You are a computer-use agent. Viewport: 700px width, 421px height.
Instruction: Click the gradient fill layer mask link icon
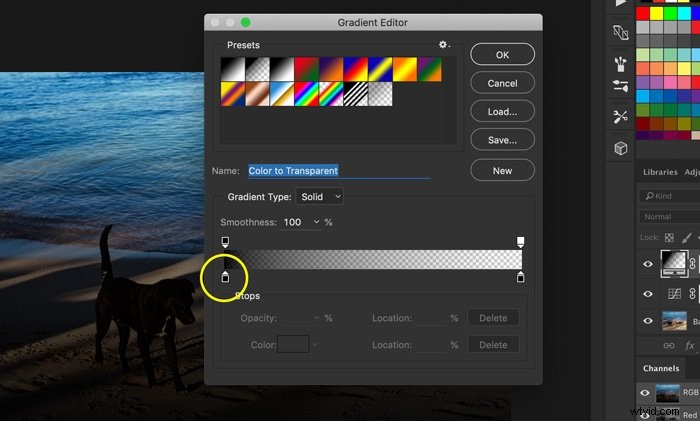692,263
